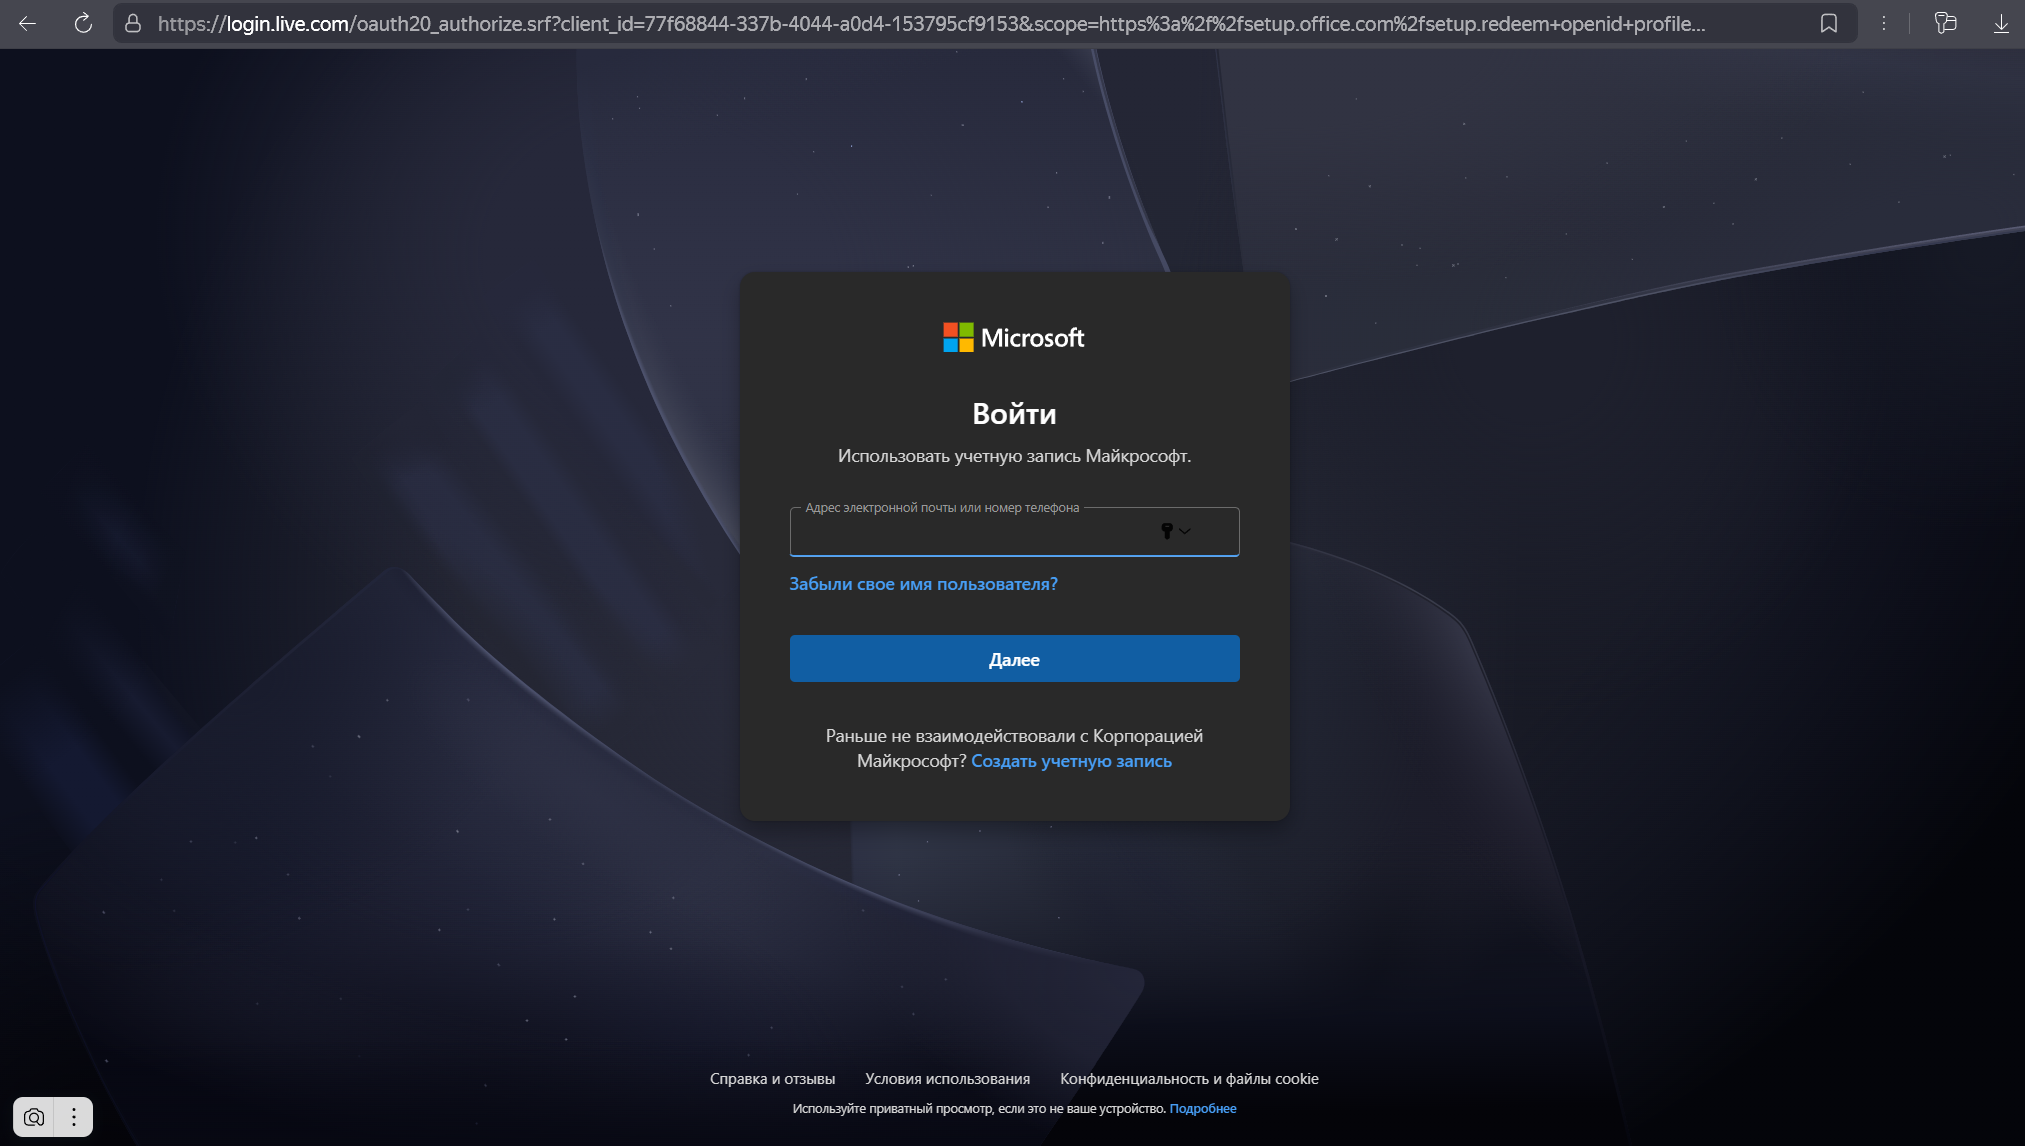Click the camera screenshot icon at bottom-left
2025x1146 pixels.
click(x=34, y=1117)
